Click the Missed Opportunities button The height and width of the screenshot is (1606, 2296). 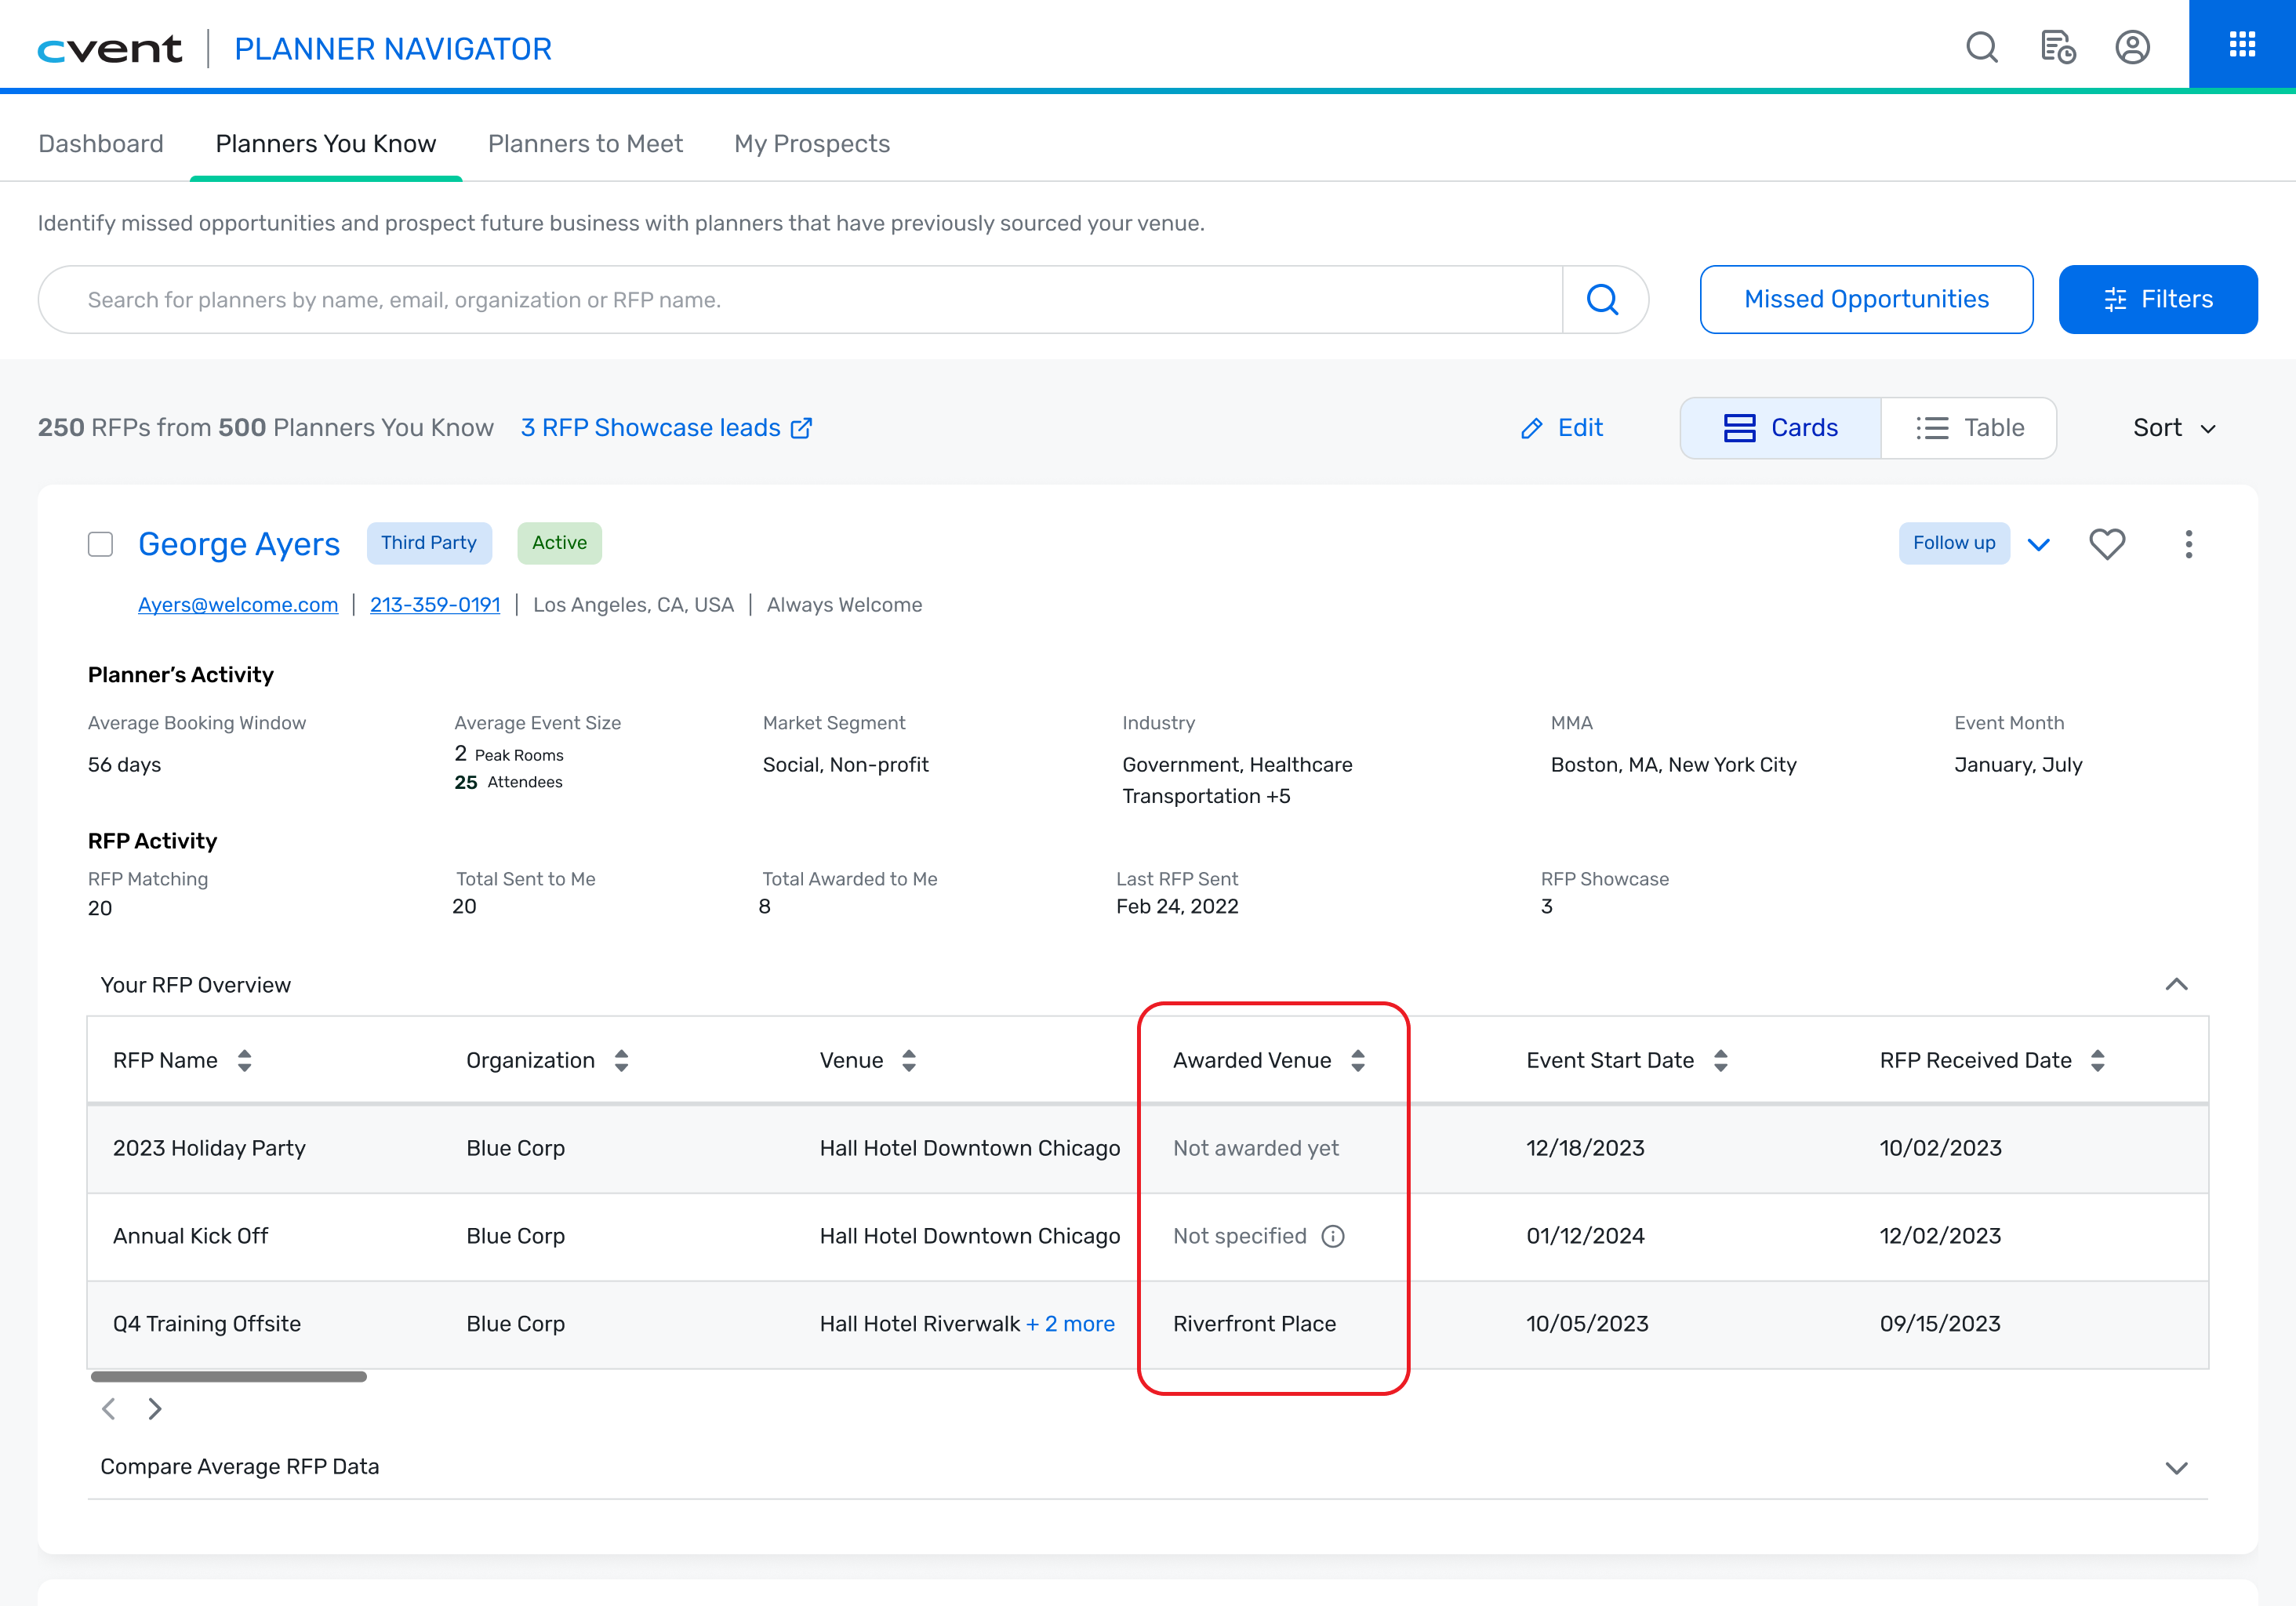click(x=1866, y=299)
